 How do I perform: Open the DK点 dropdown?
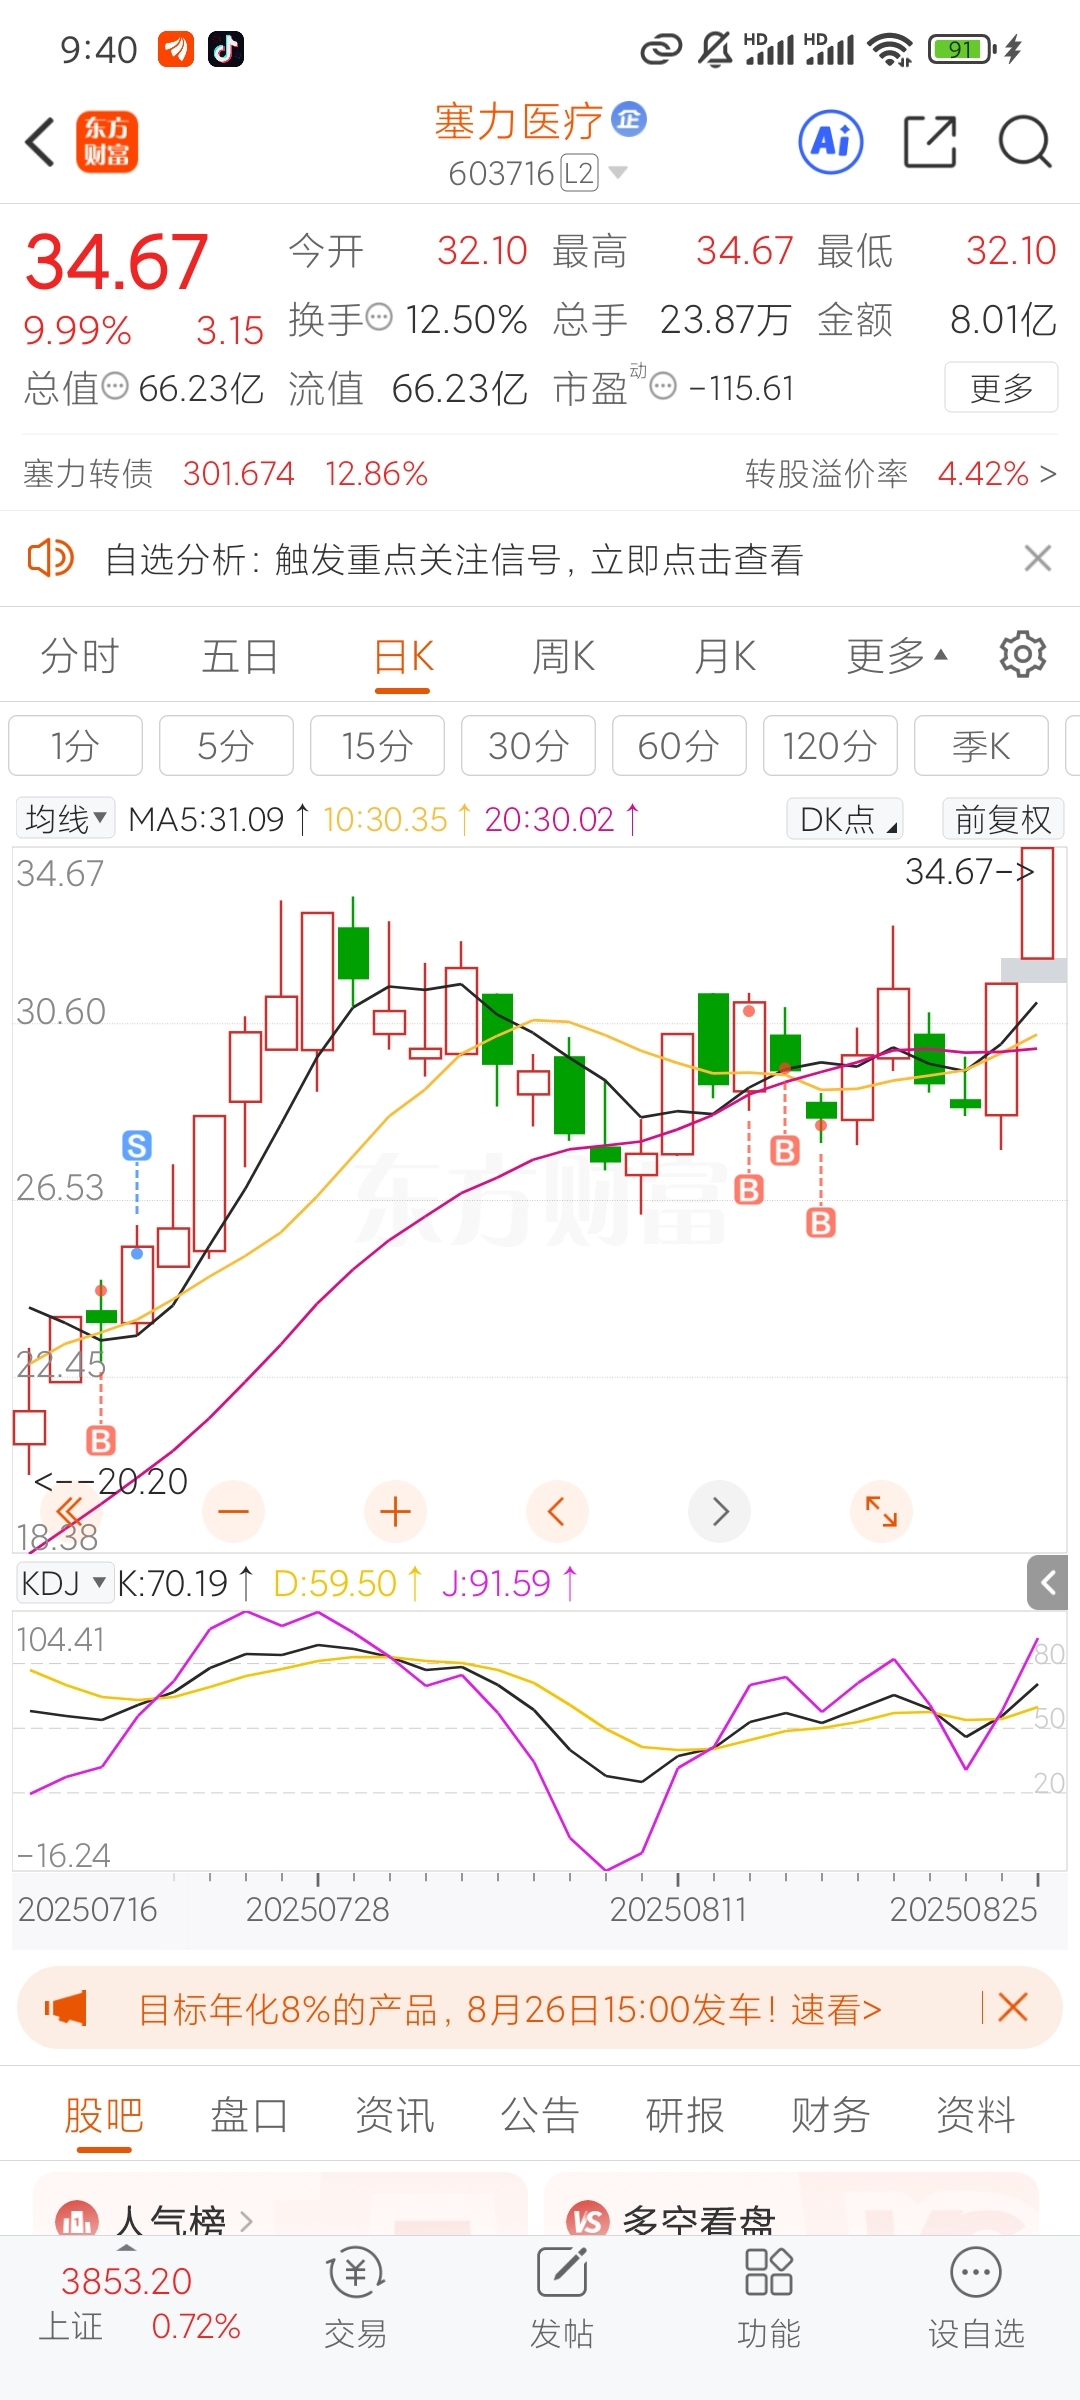click(x=845, y=819)
